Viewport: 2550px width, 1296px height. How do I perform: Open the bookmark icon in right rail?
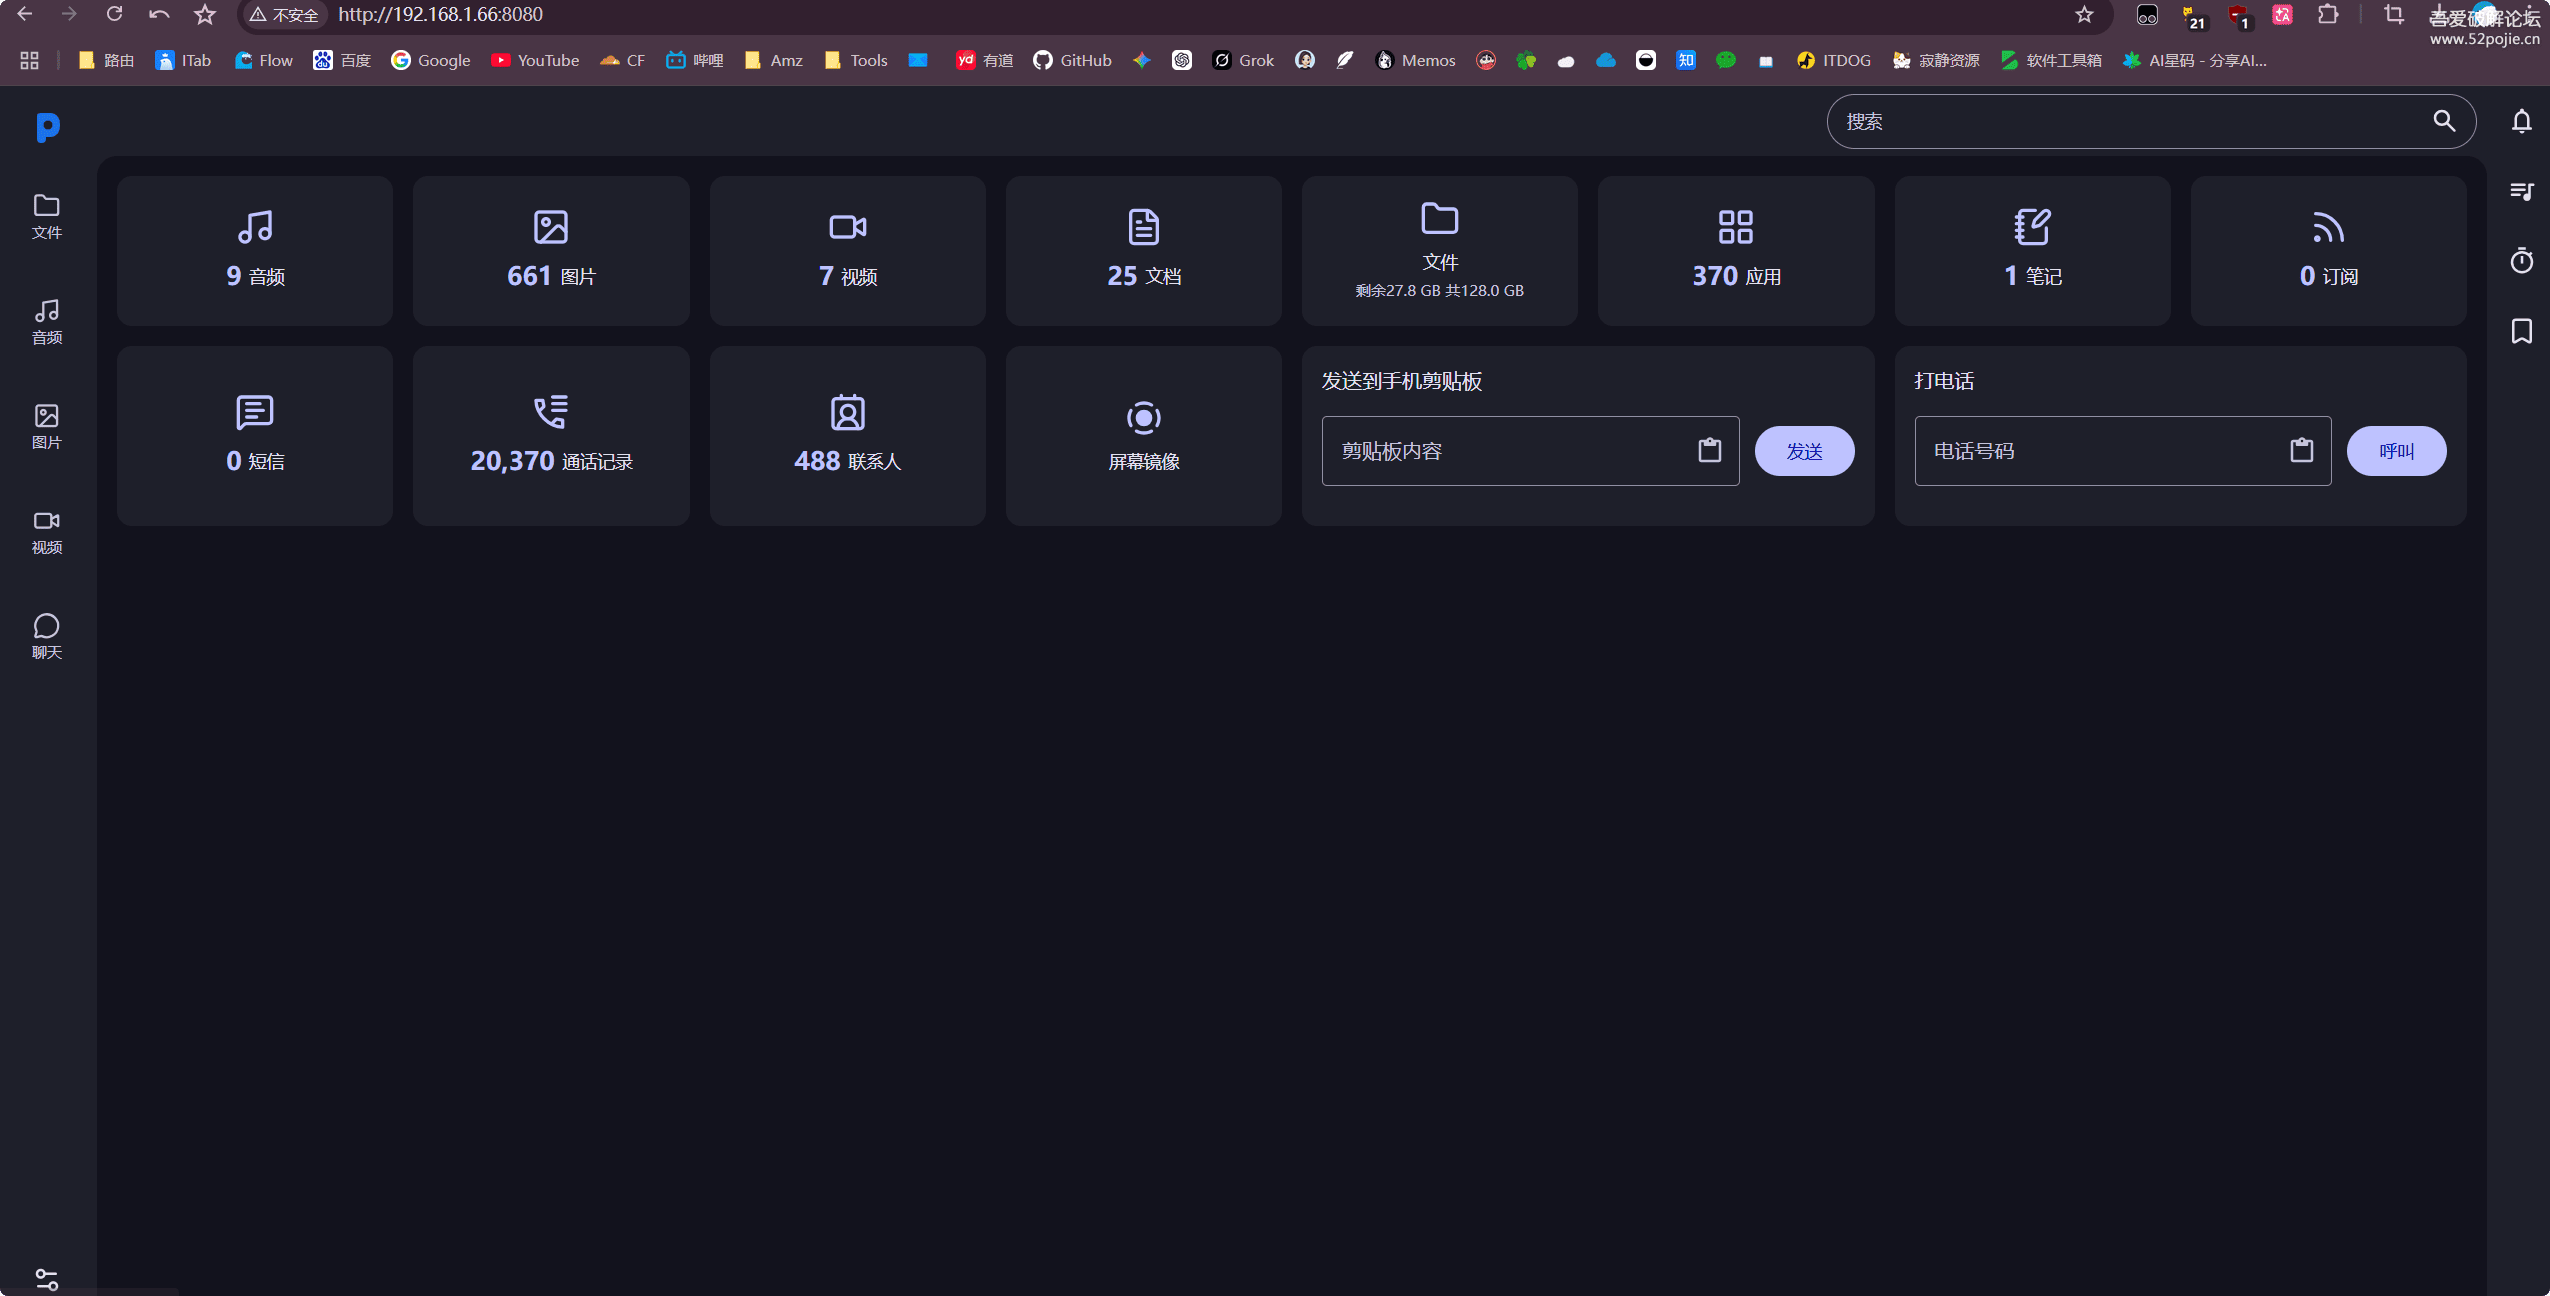point(2521,331)
